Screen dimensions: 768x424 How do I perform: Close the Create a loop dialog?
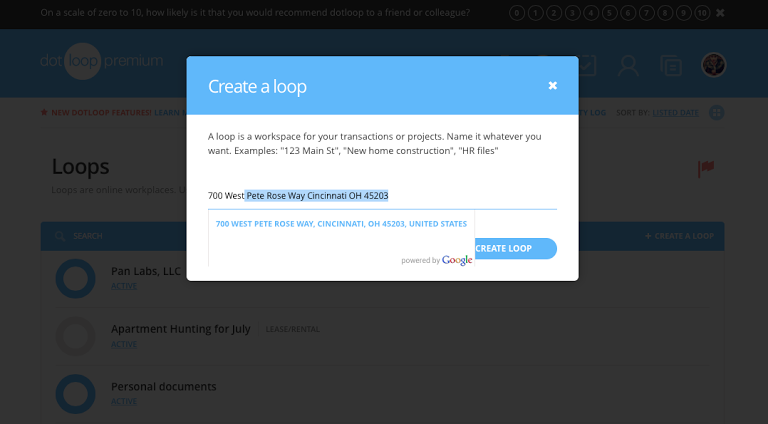point(552,86)
